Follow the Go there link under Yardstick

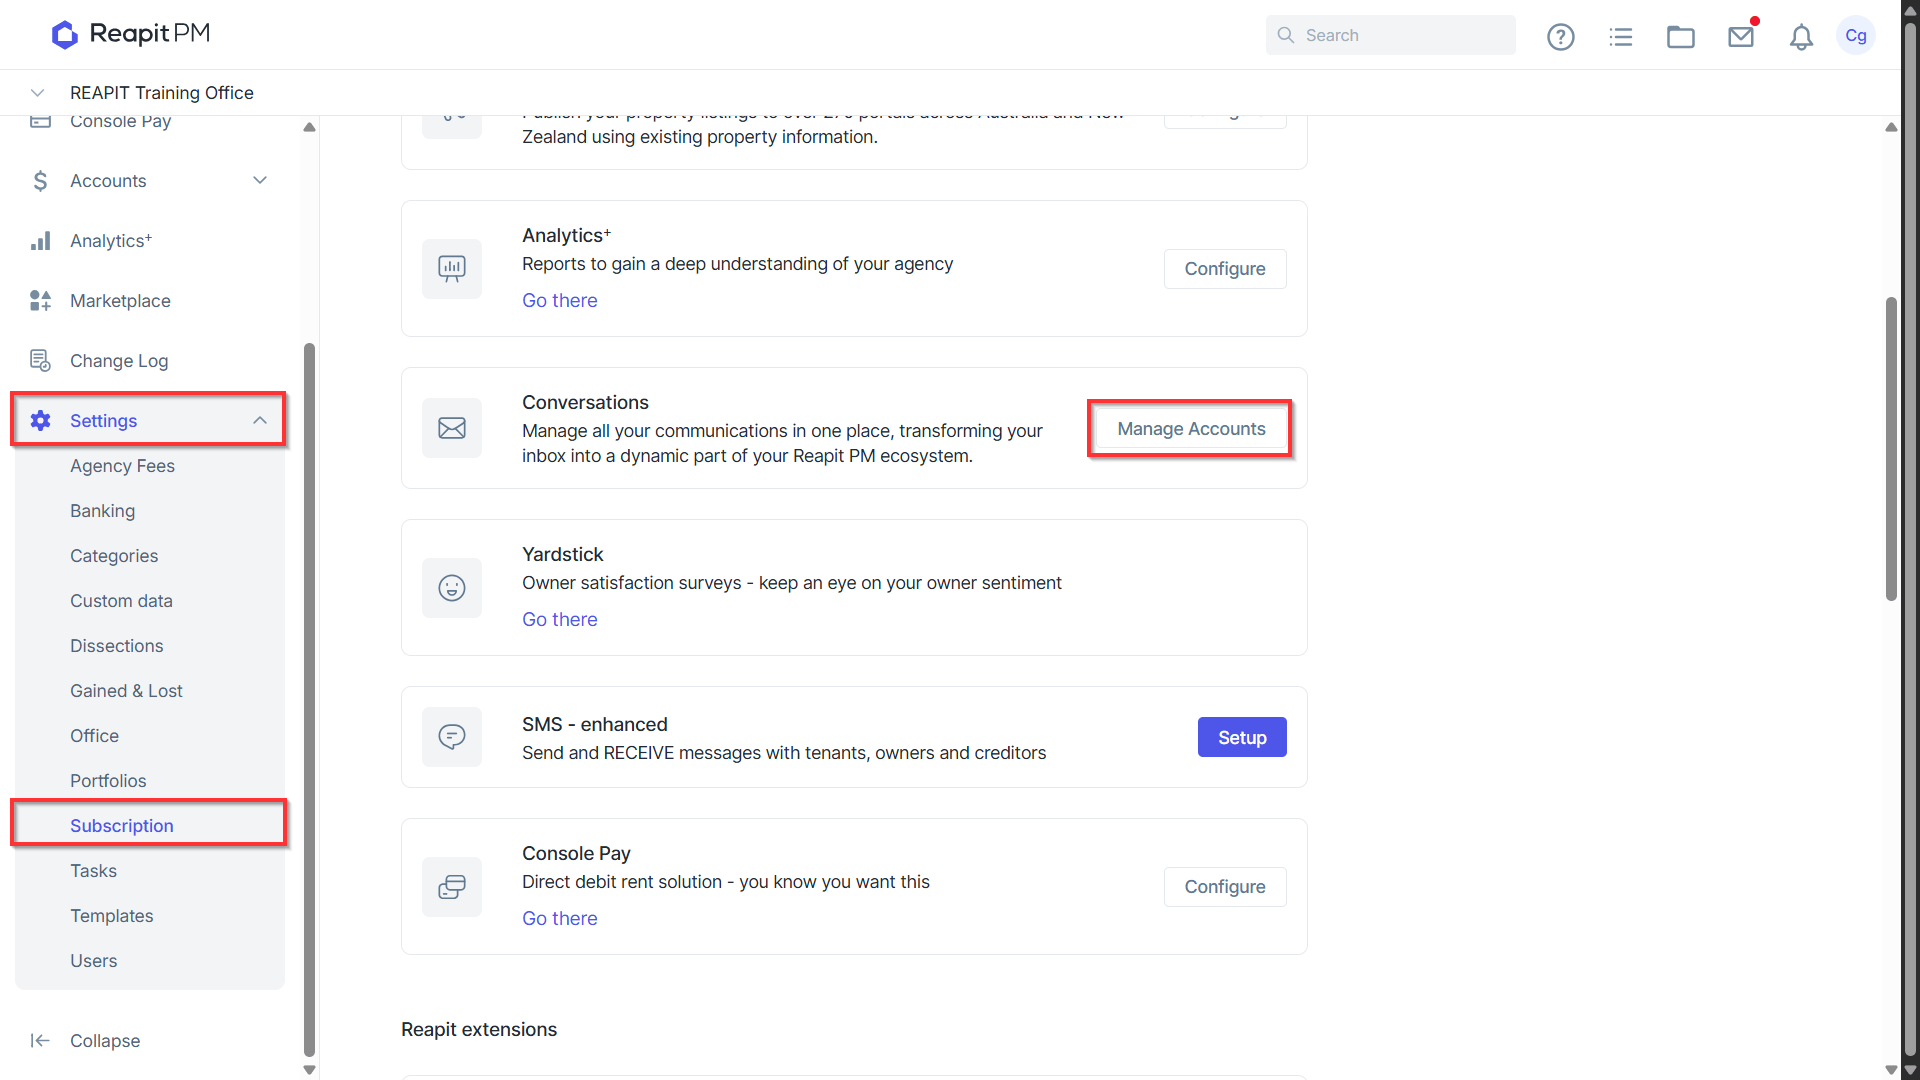pos(559,620)
